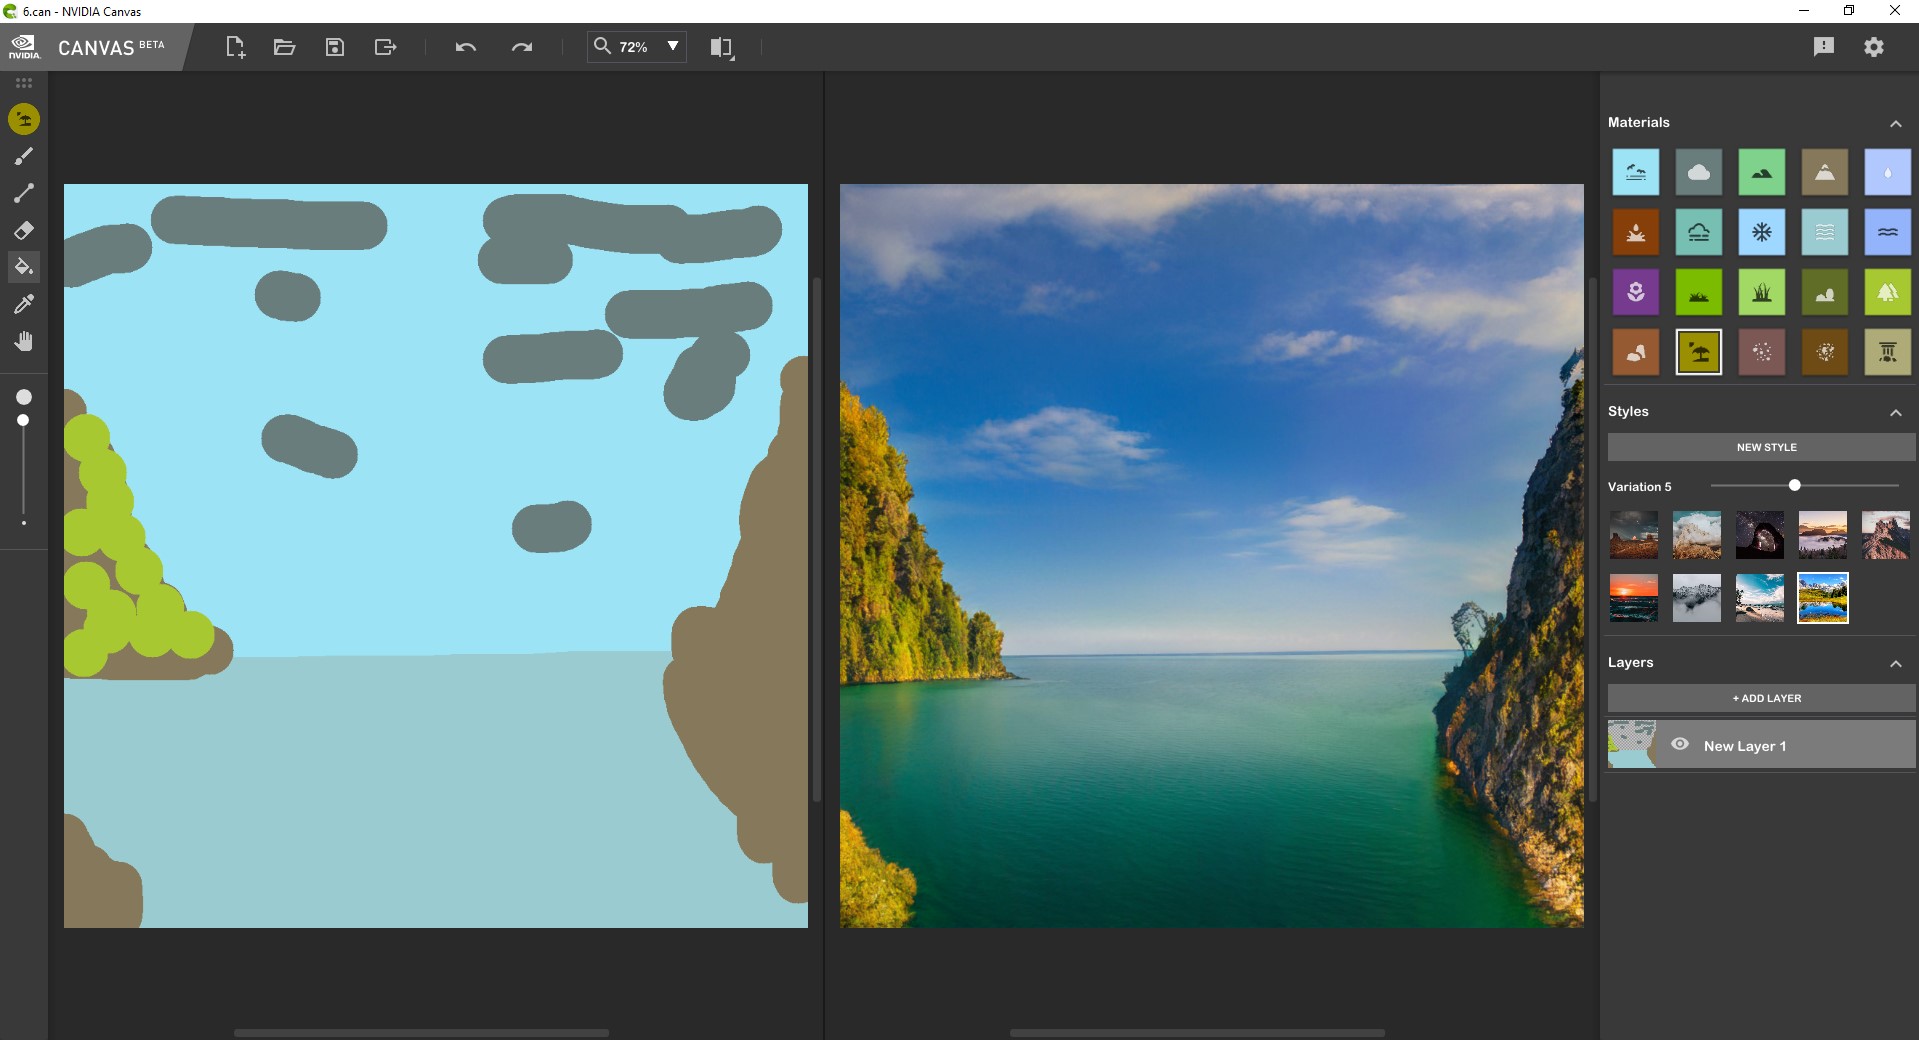This screenshot has width=1919, height=1040.
Task: Toggle the split view layout button
Action: point(721,47)
